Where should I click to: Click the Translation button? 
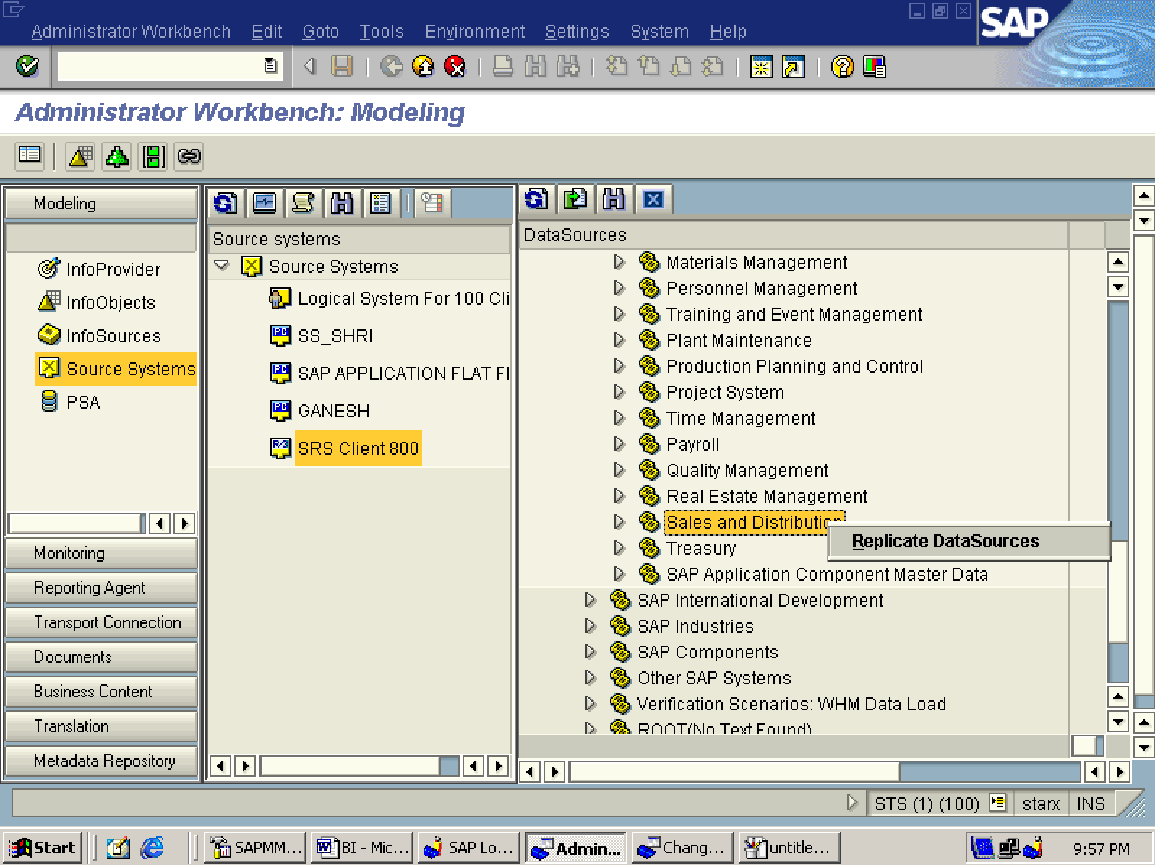coord(102,726)
